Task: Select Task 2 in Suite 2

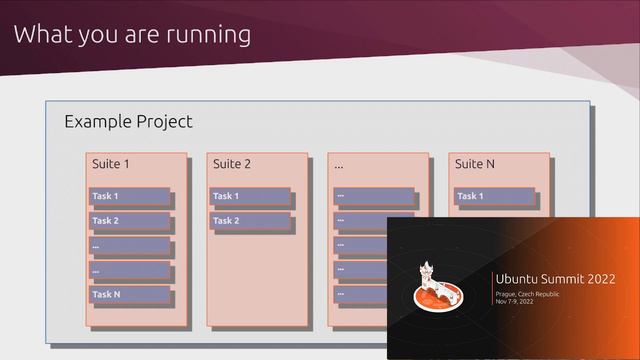Action: 250,221
